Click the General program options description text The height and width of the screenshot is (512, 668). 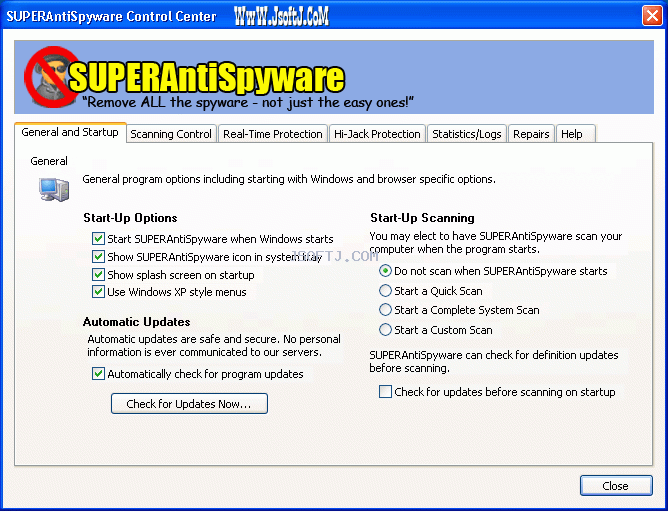(289, 179)
